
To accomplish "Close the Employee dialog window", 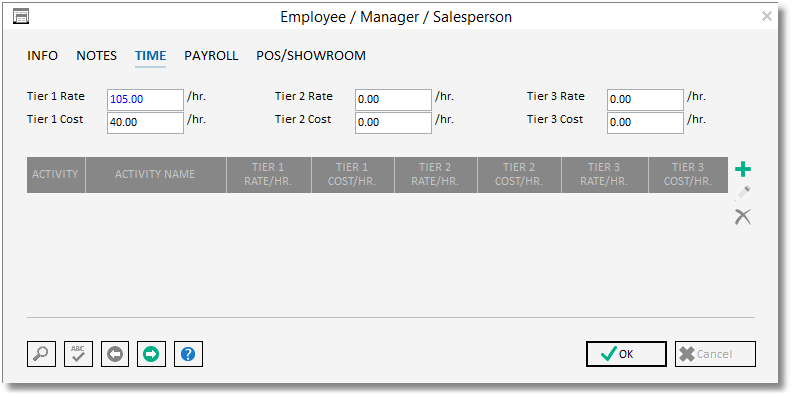I will (767, 16).
